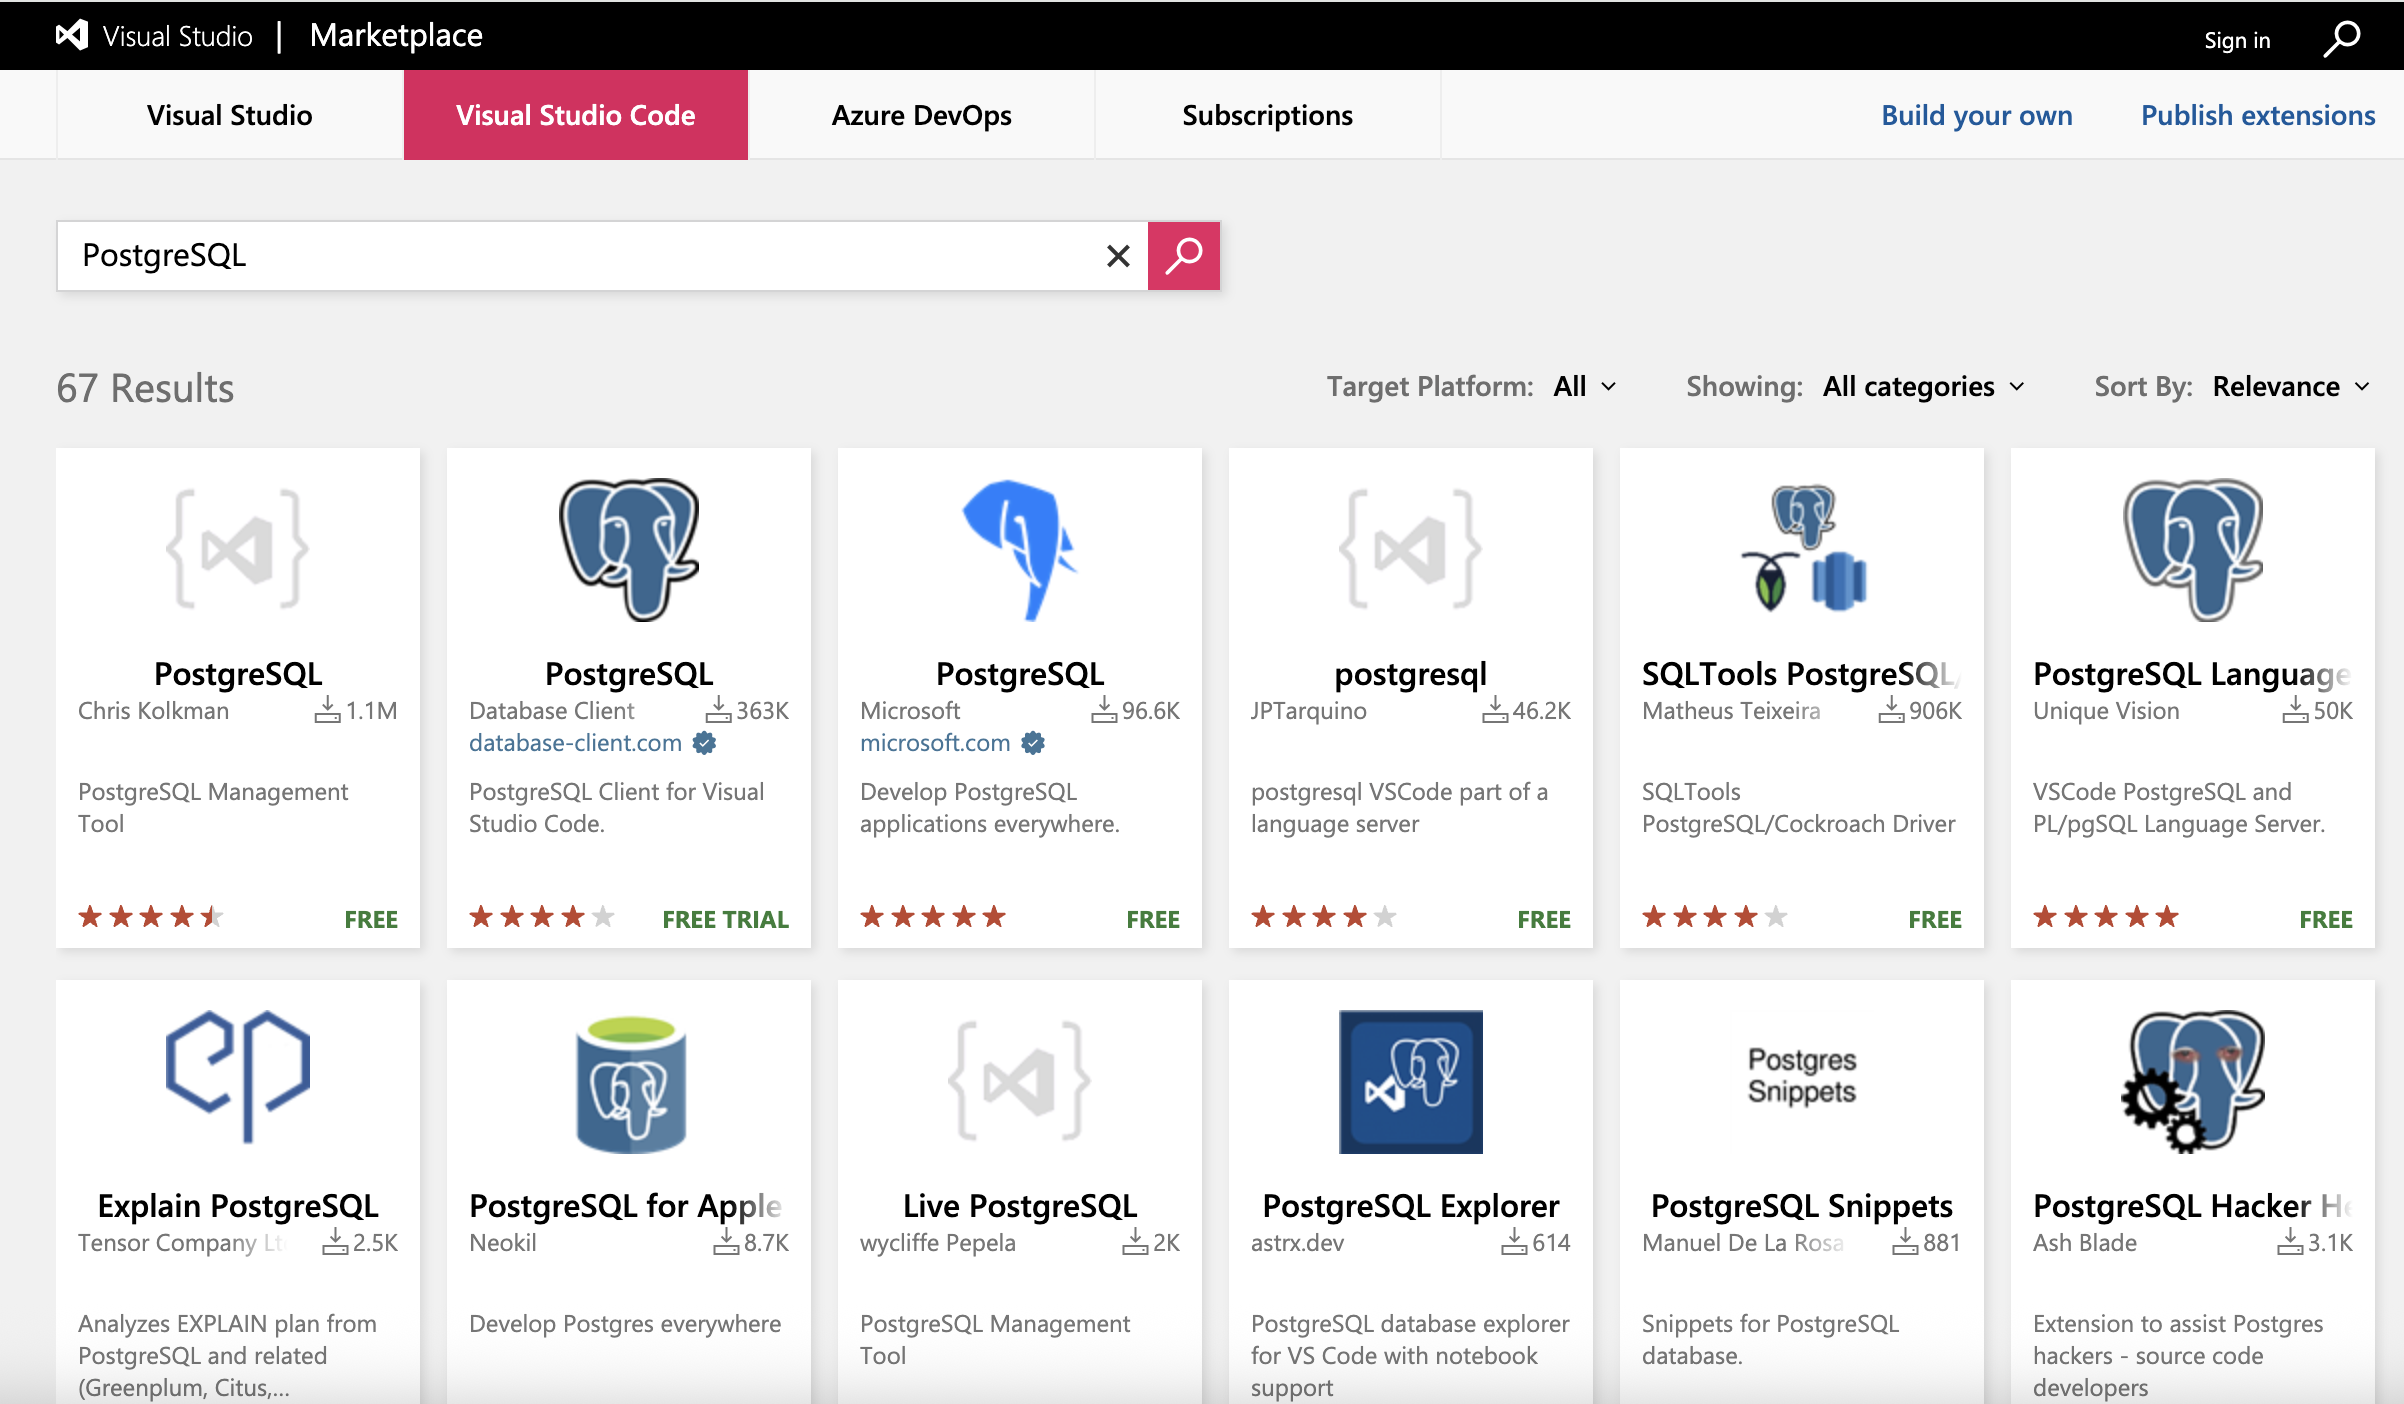2404x1404 pixels.
Task: Visit the database-client.com publisher link
Action: pyautogui.click(x=575, y=743)
